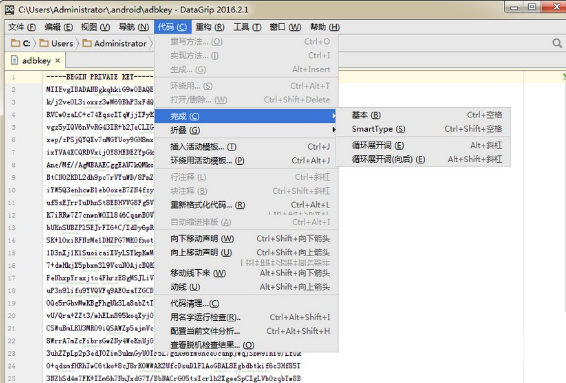Click the adbkey file icon on tab
This screenshot has height=383, width=566.
[14, 60]
